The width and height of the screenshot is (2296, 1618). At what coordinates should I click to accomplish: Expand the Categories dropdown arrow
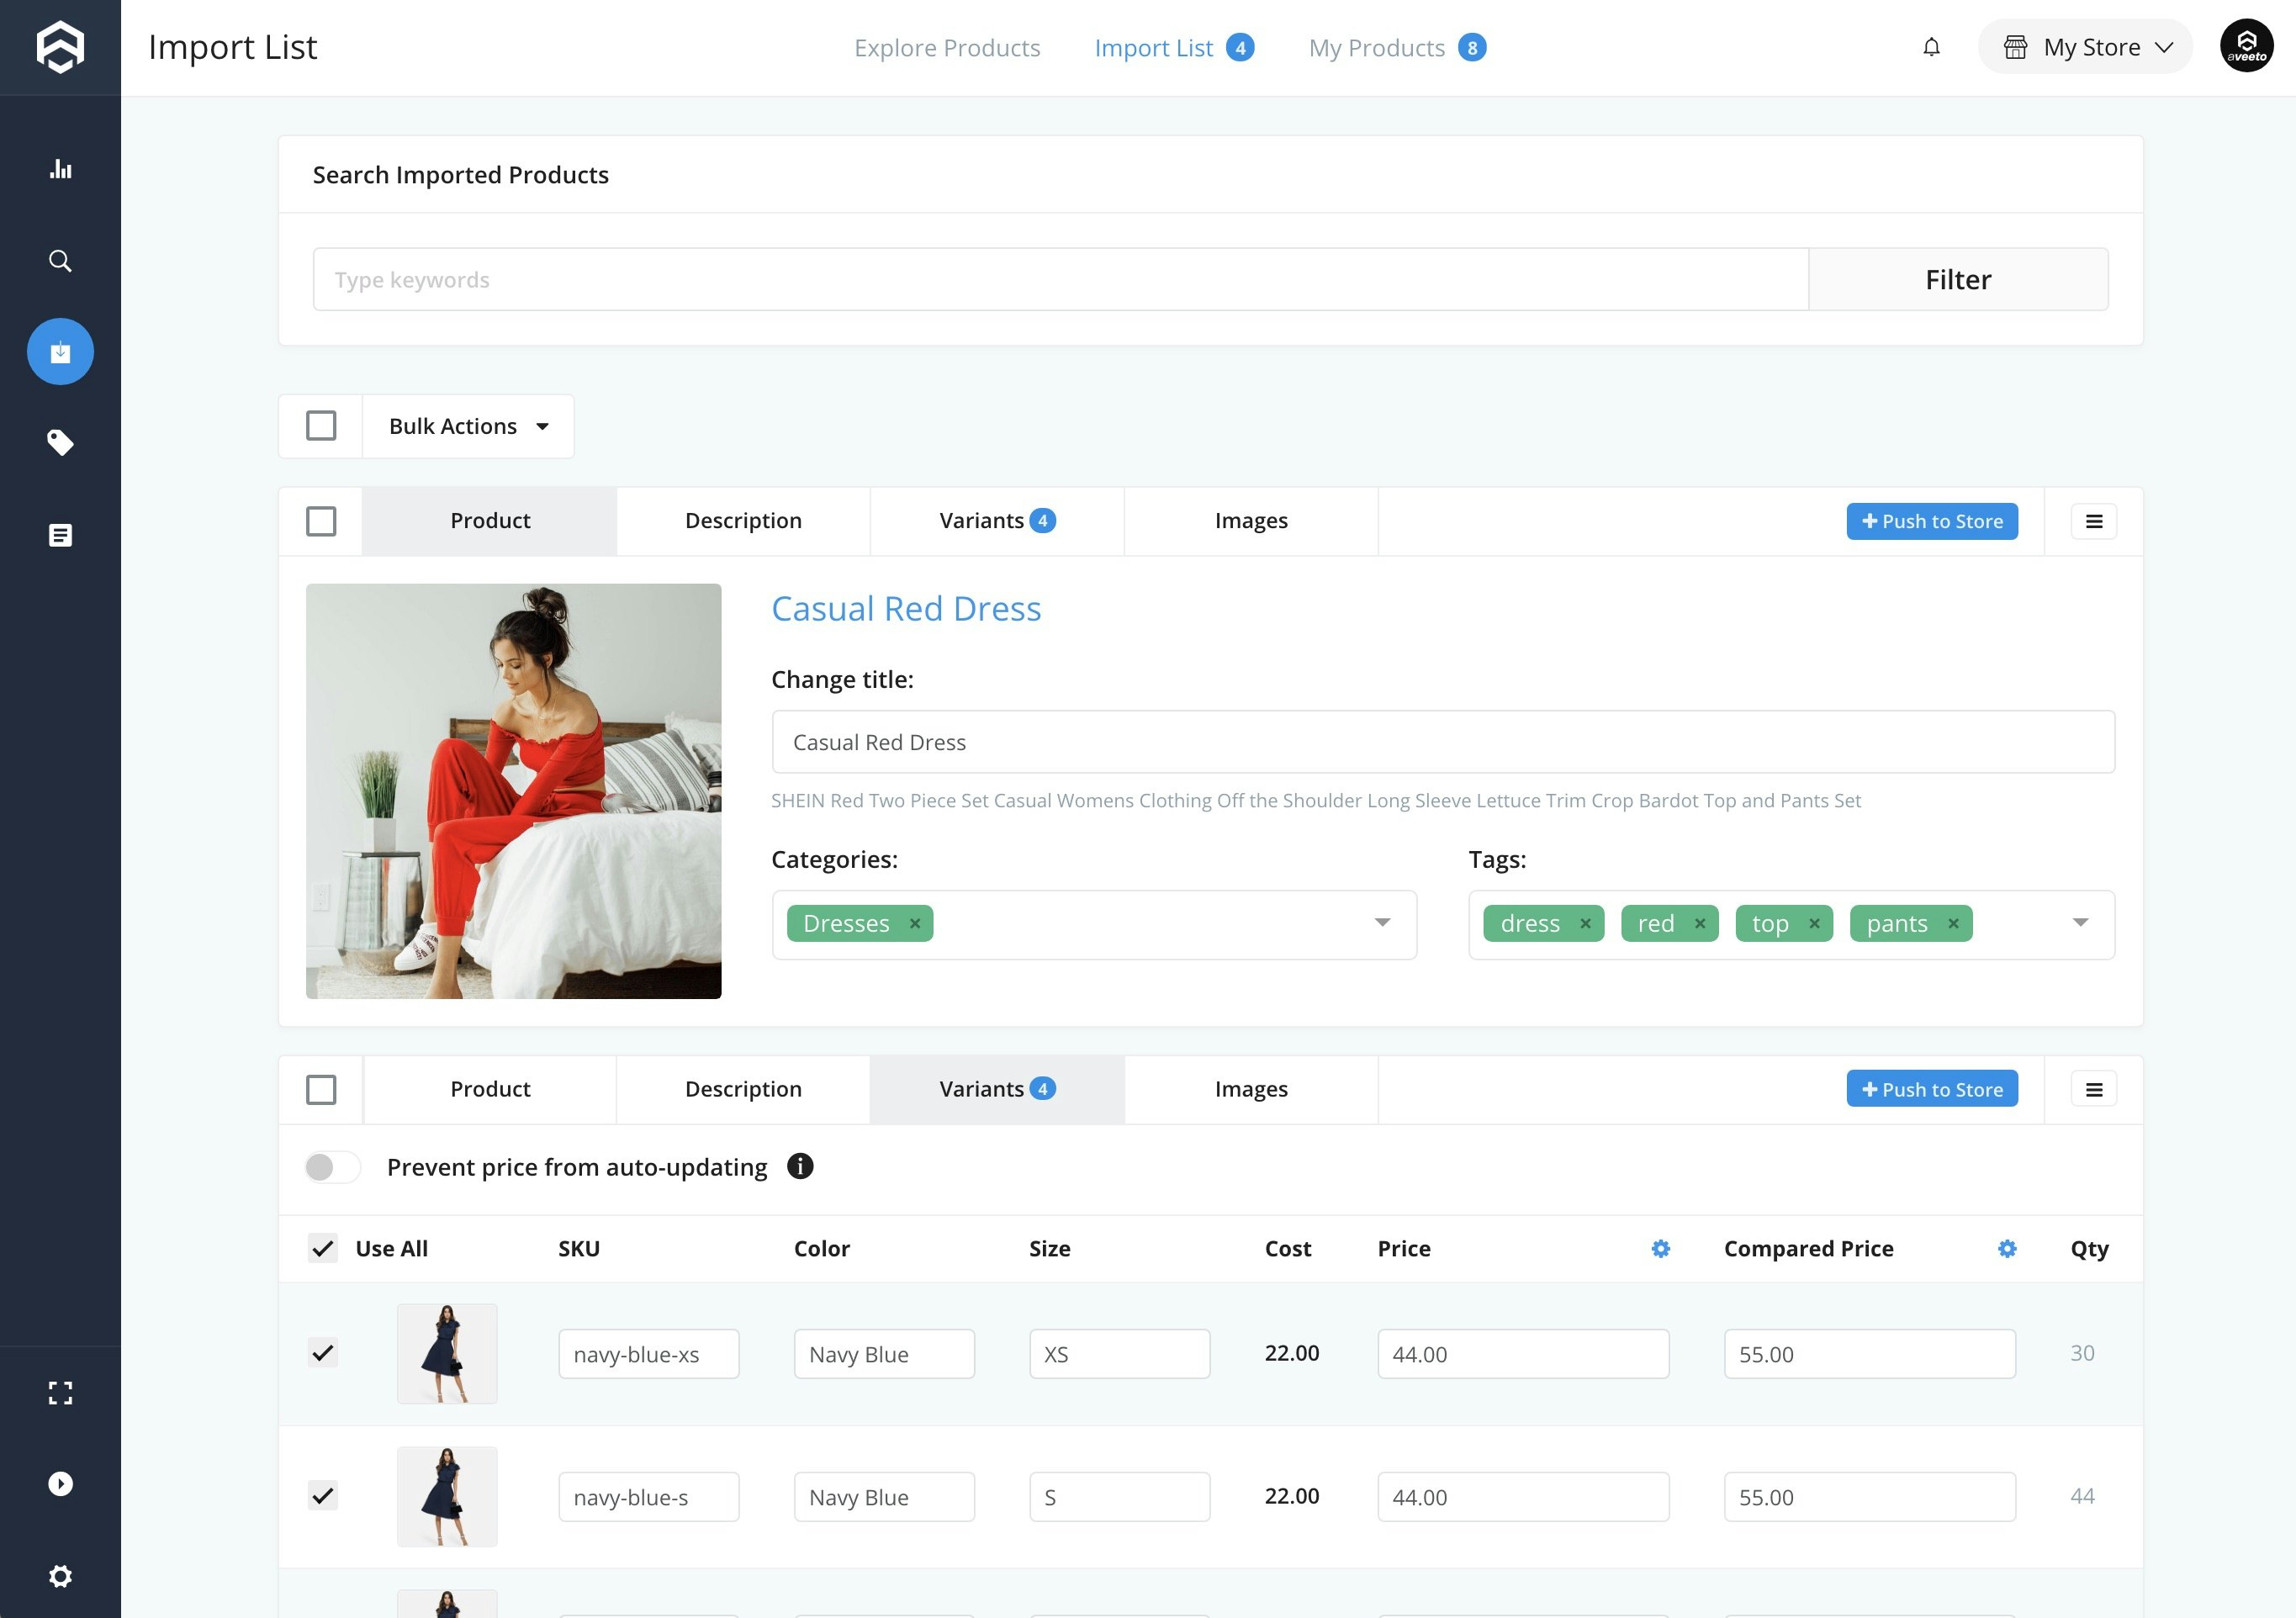pos(1382,923)
